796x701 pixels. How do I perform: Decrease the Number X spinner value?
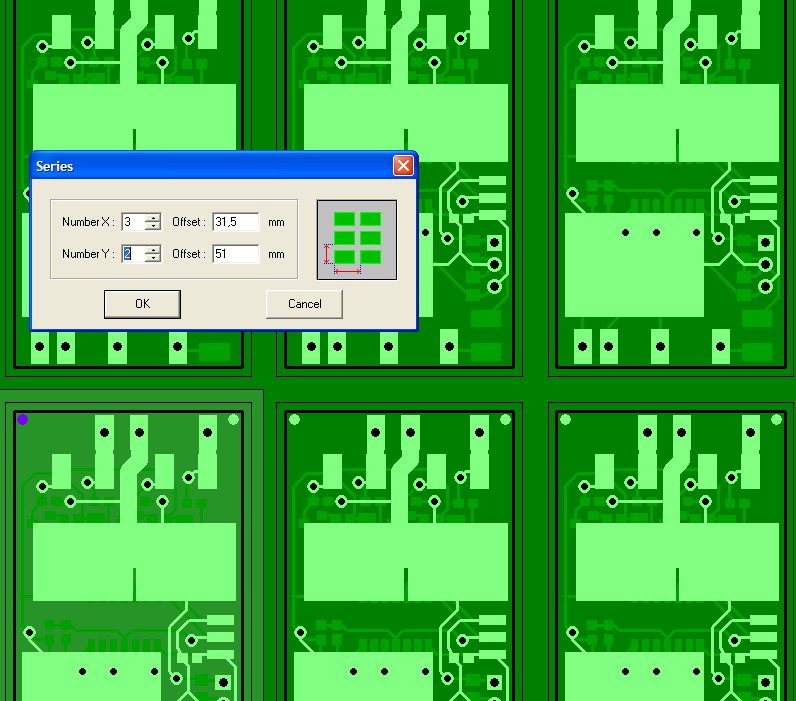(153, 226)
